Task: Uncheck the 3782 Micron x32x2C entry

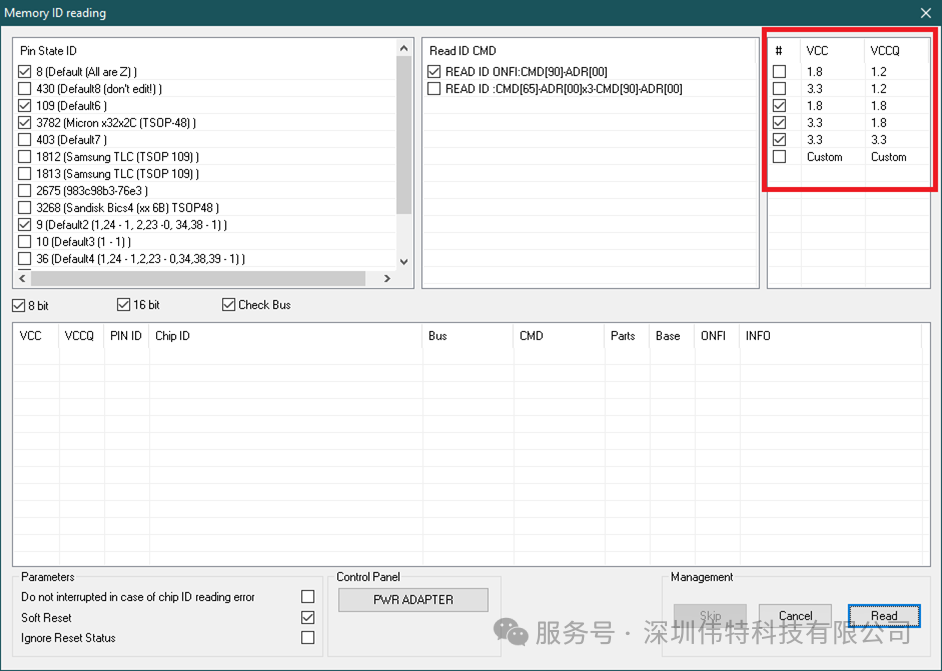Action: click(x=25, y=123)
